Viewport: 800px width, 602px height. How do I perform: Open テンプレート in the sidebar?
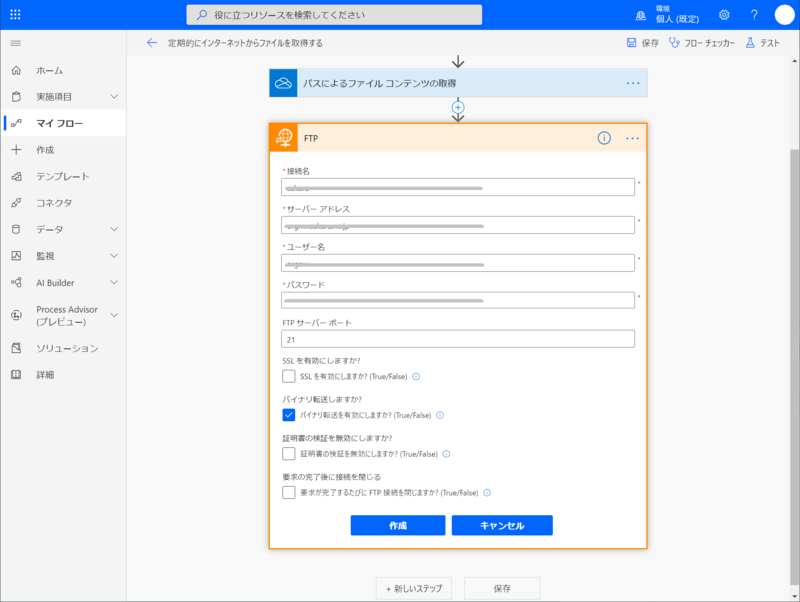pos(63,176)
